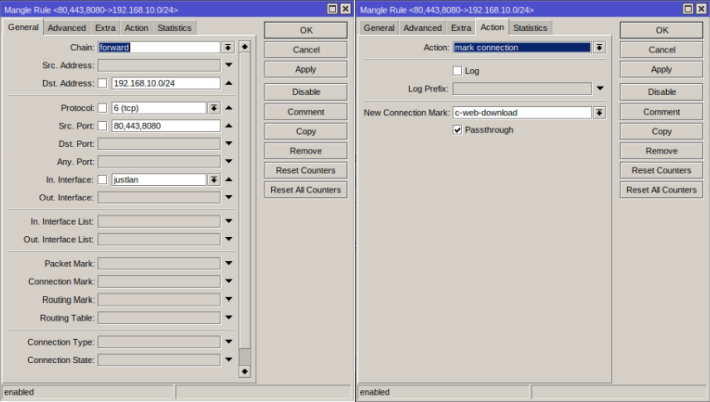Expand Routing Table field arrow

(229, 317)
